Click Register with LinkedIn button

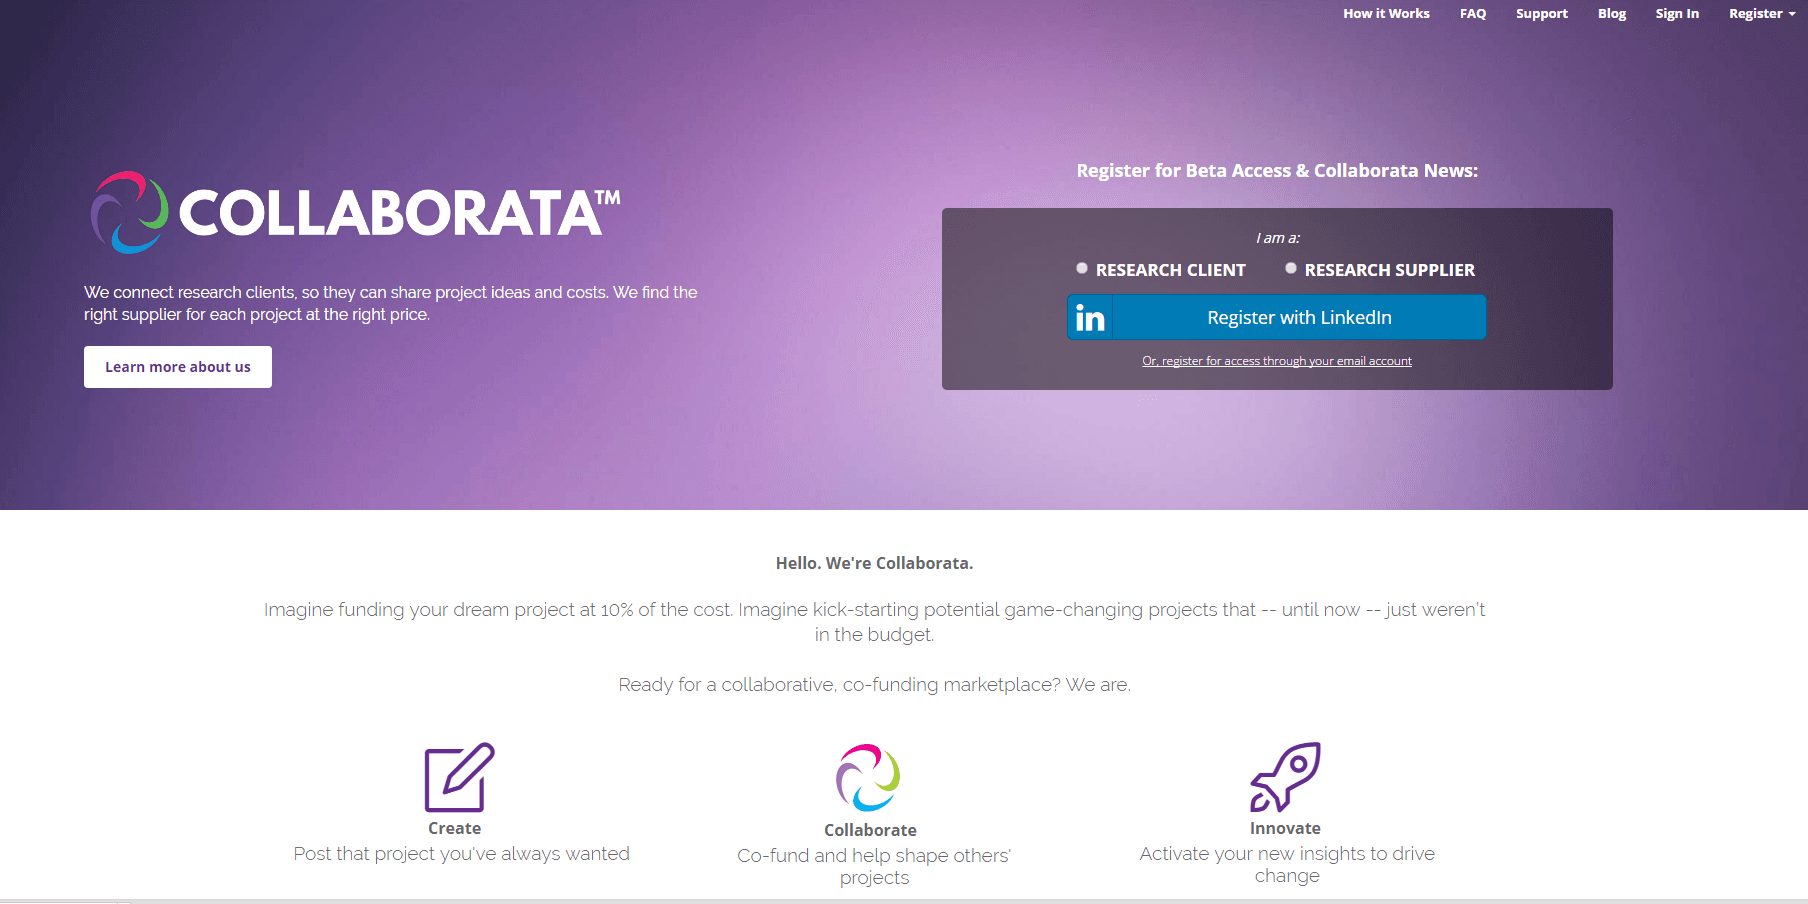tap(1277, 317)
